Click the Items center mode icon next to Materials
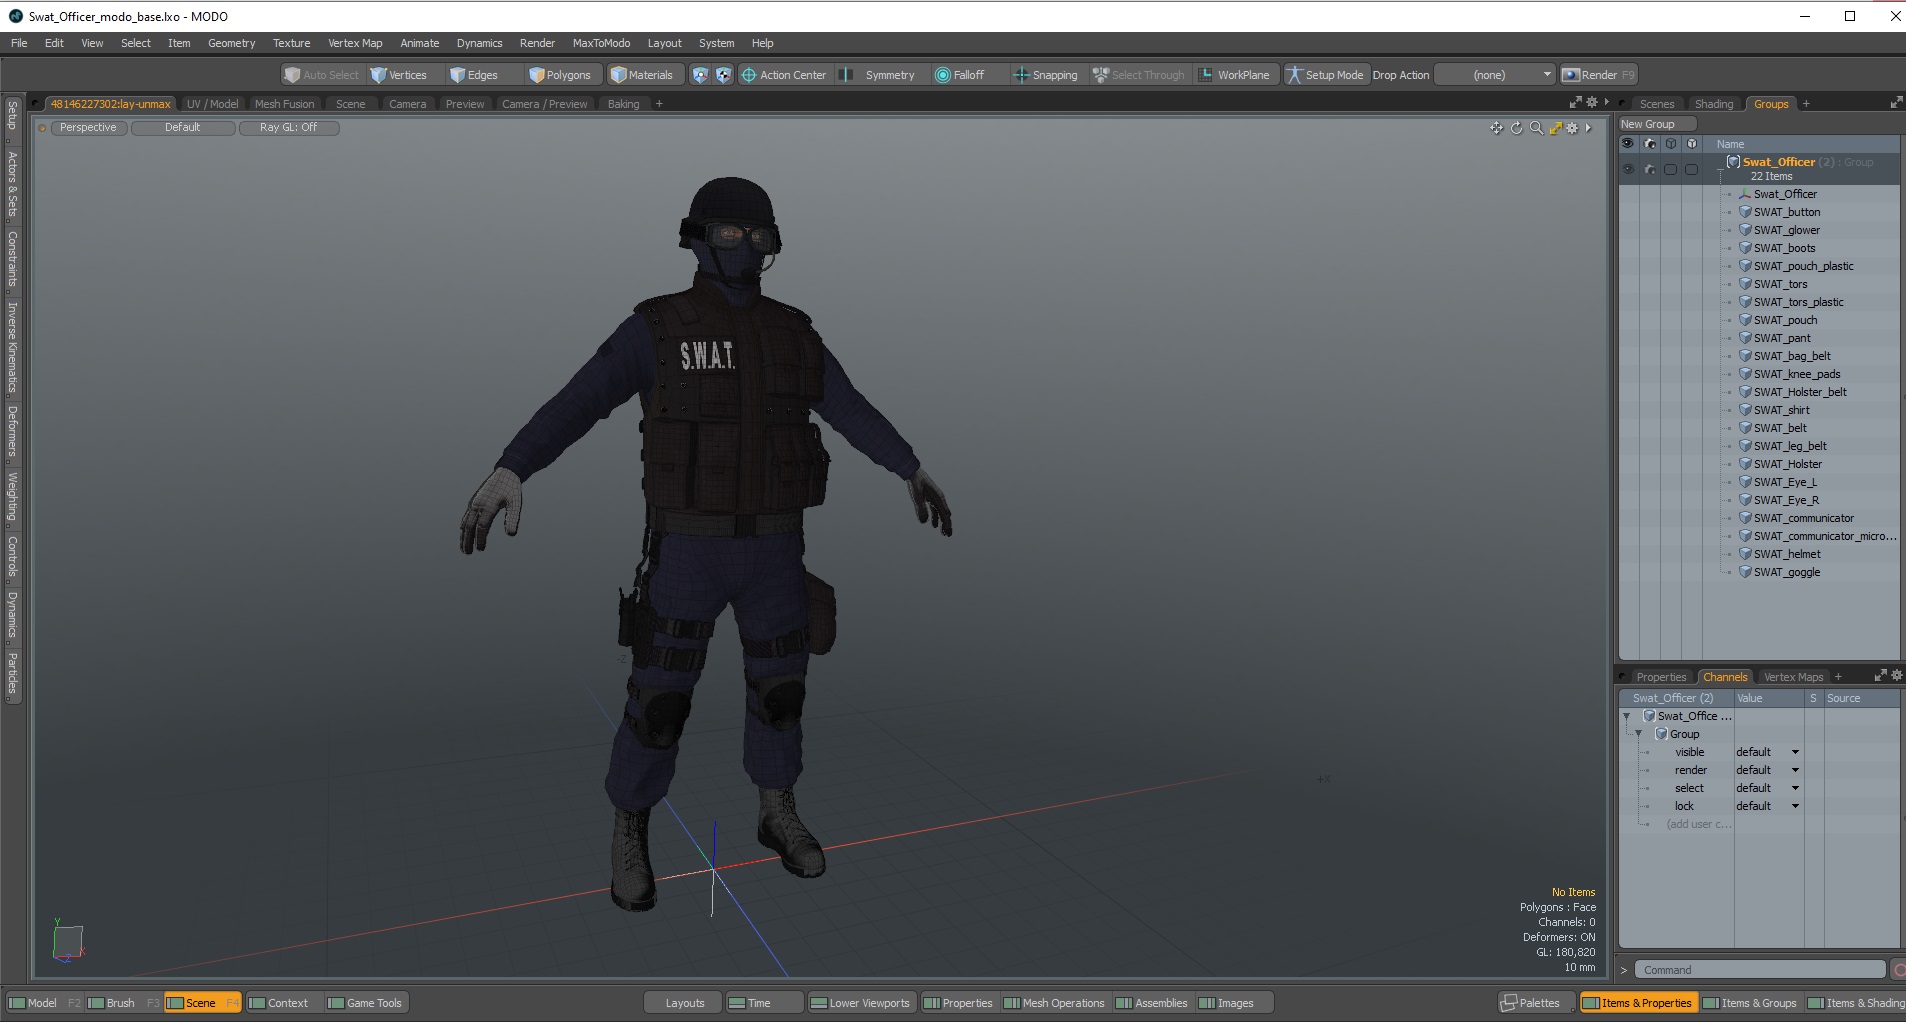Viewport: 1906px width, 1022px height. (x=700, y=75)
